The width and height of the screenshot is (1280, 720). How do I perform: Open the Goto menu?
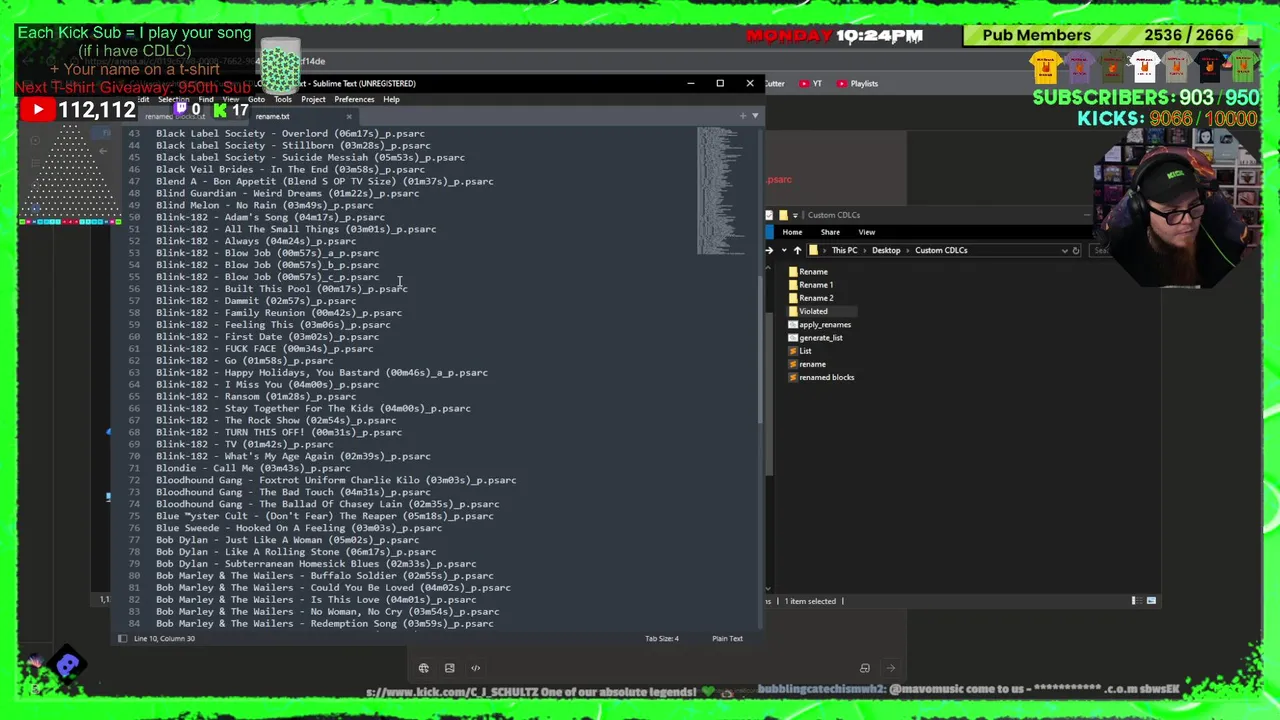tap(256, 99)
